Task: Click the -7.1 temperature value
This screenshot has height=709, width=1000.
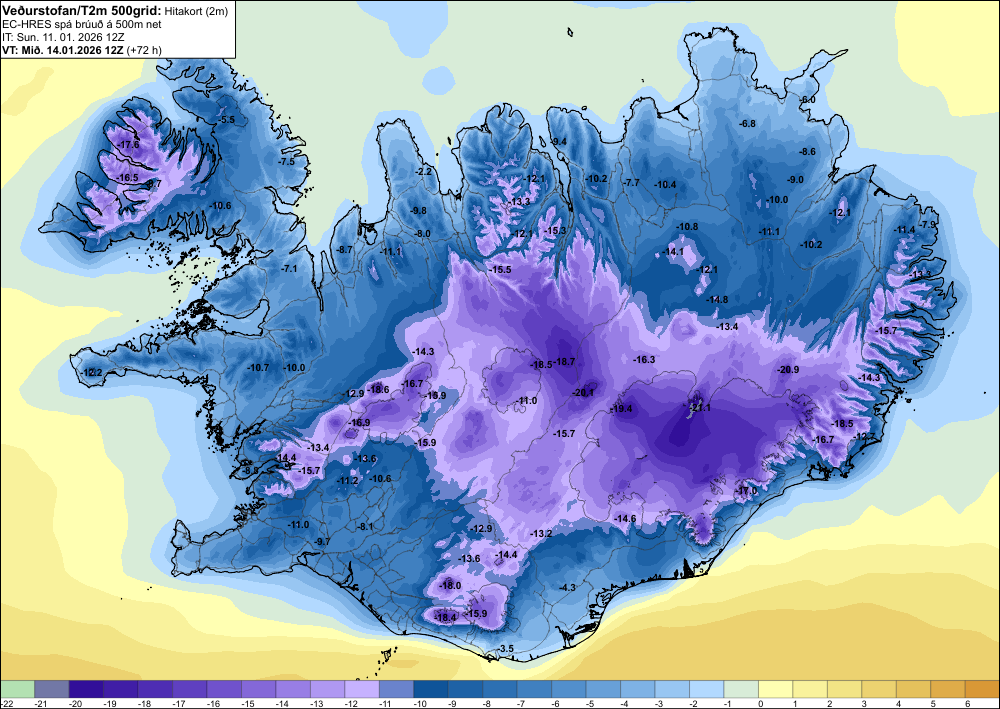Action: (x=290, y=268)
